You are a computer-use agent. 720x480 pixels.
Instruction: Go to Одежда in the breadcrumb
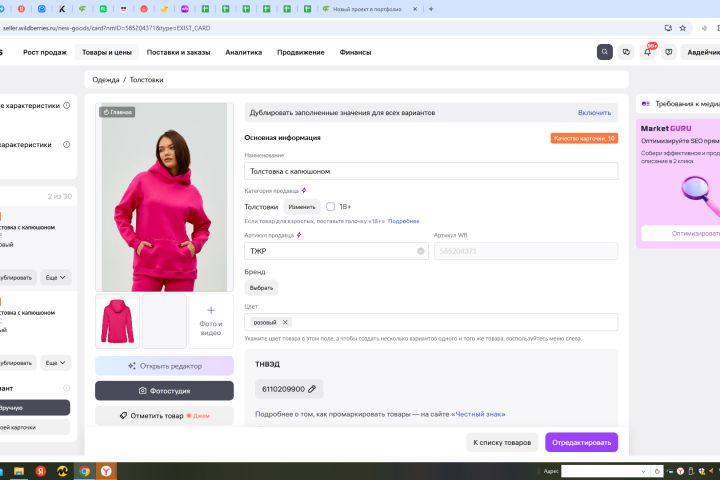pyautogui.click(x=106, y=79)
